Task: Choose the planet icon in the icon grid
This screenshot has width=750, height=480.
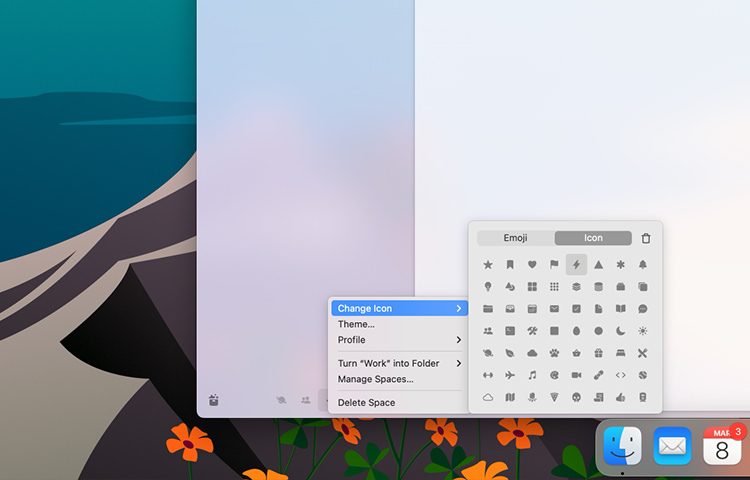Action: pos(488,353)
